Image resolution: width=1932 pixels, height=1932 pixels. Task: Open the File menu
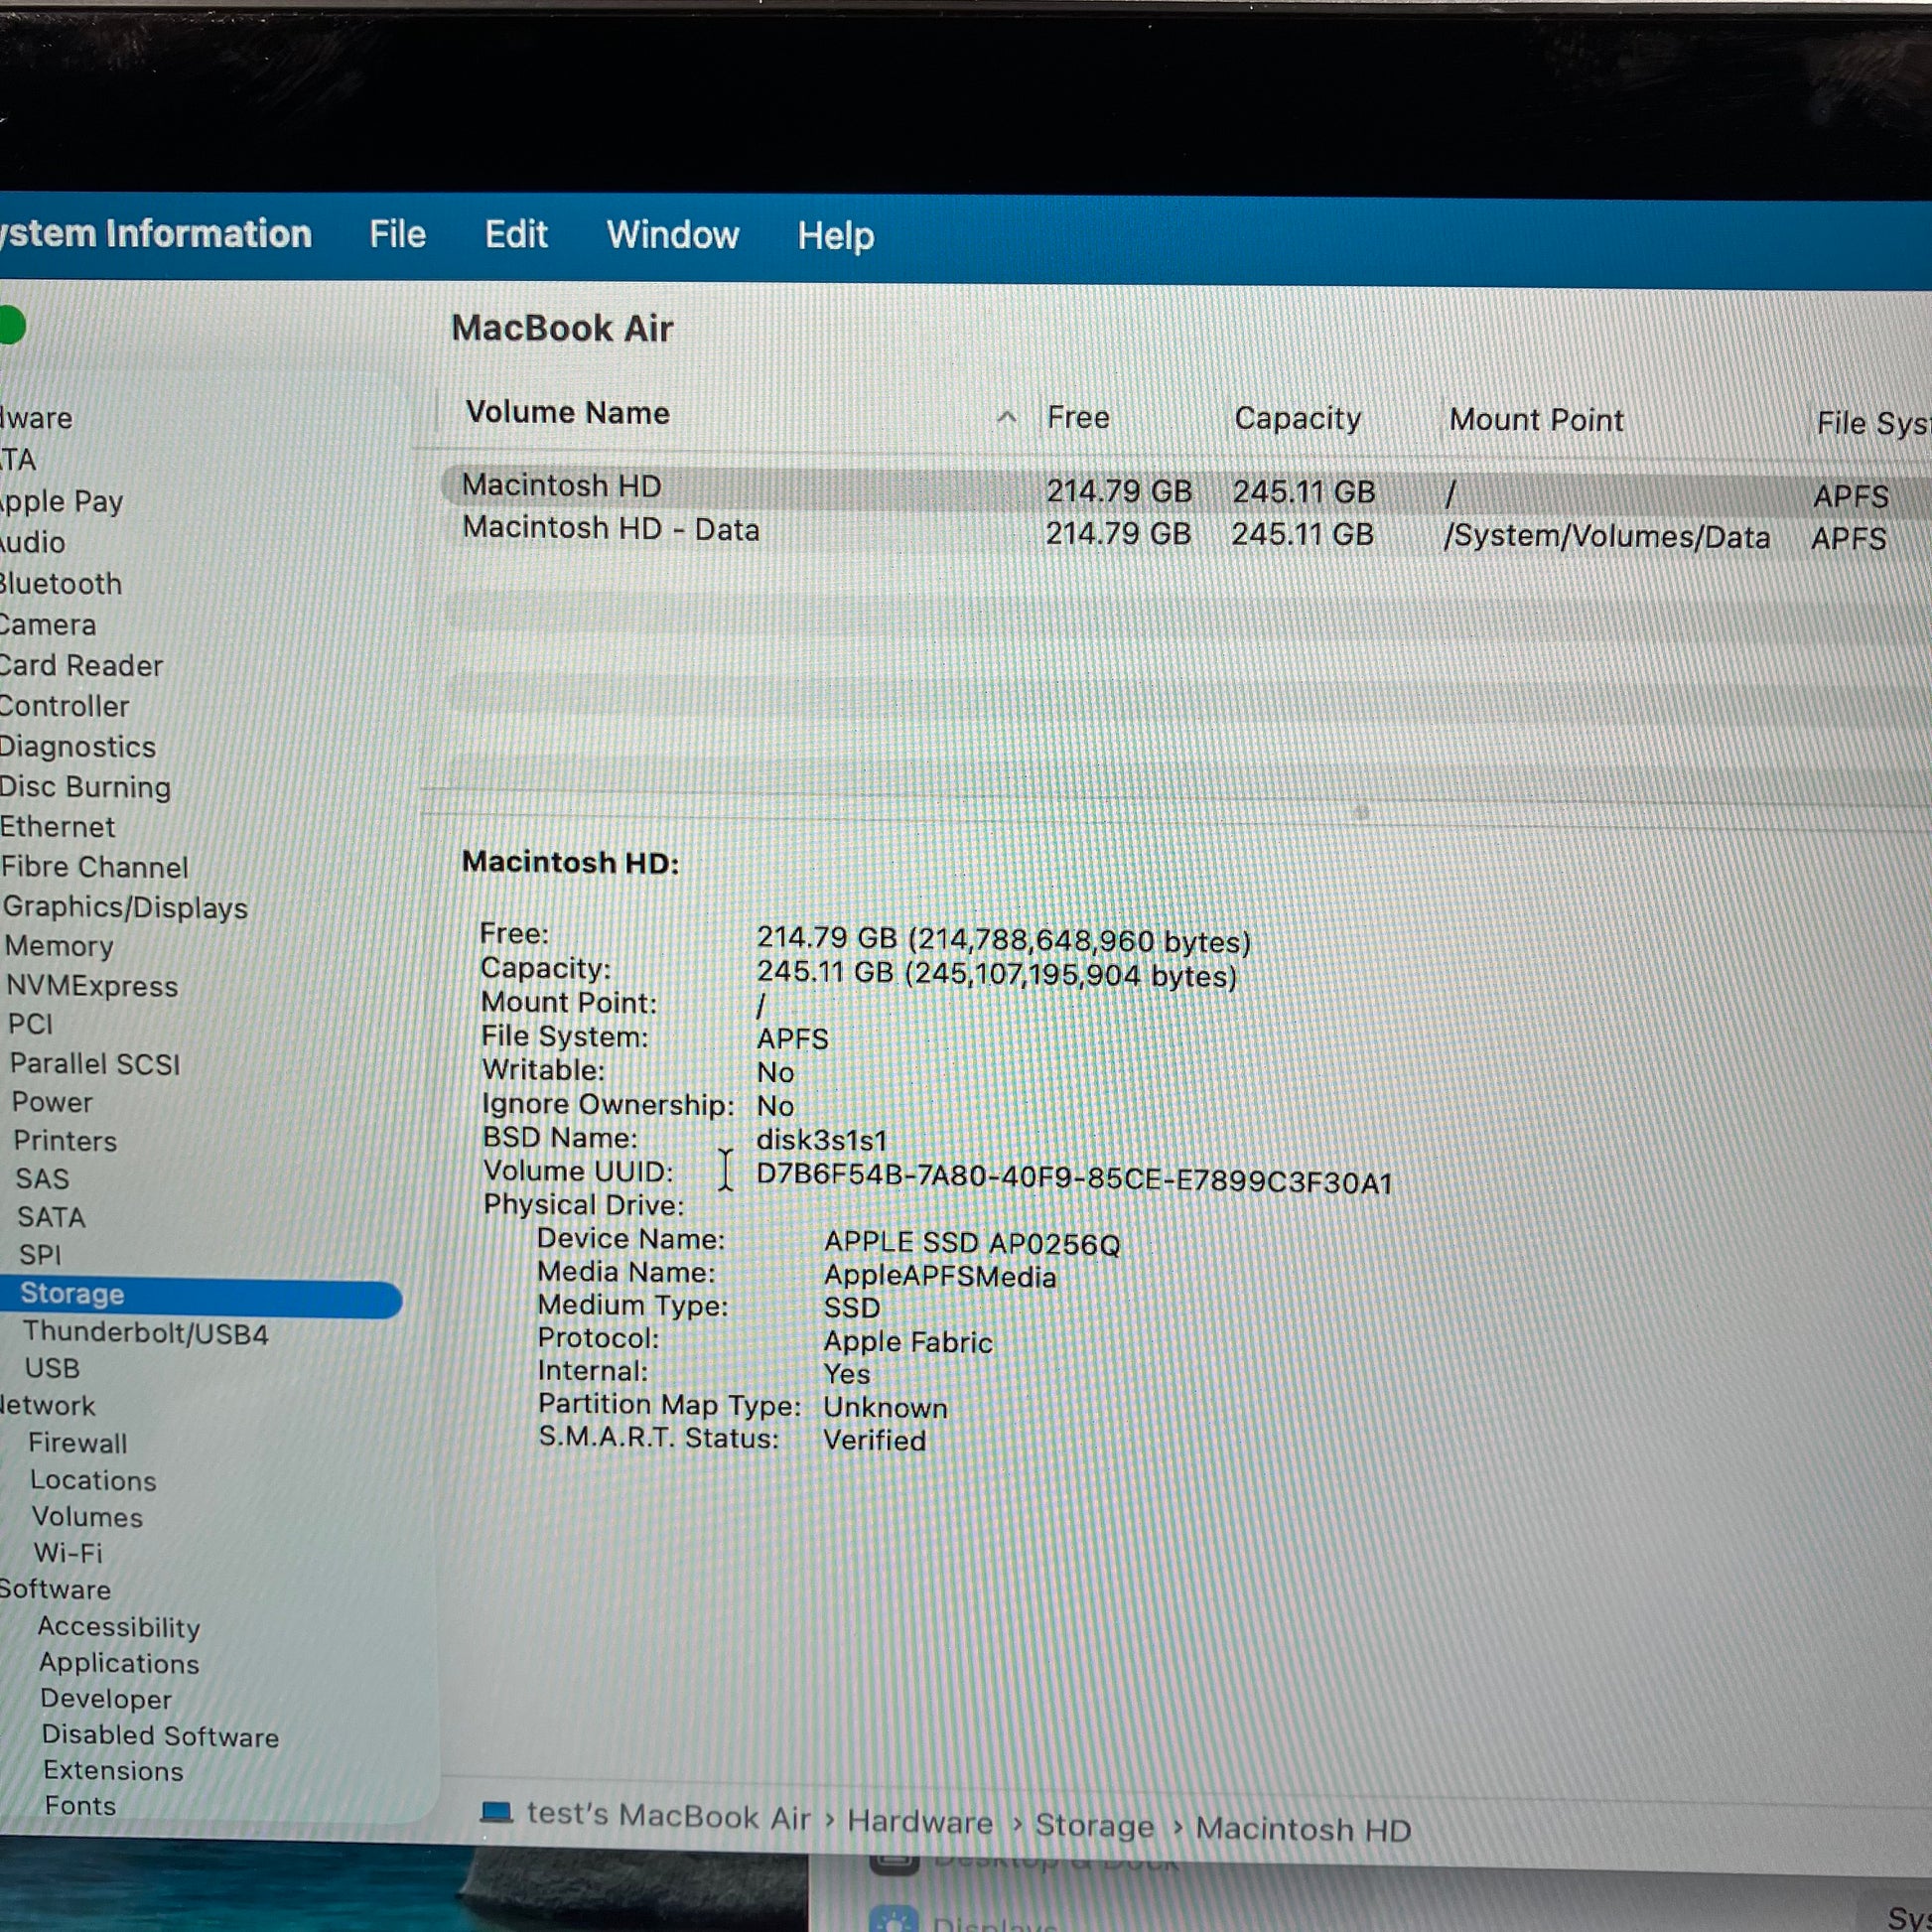click(397, 235)
